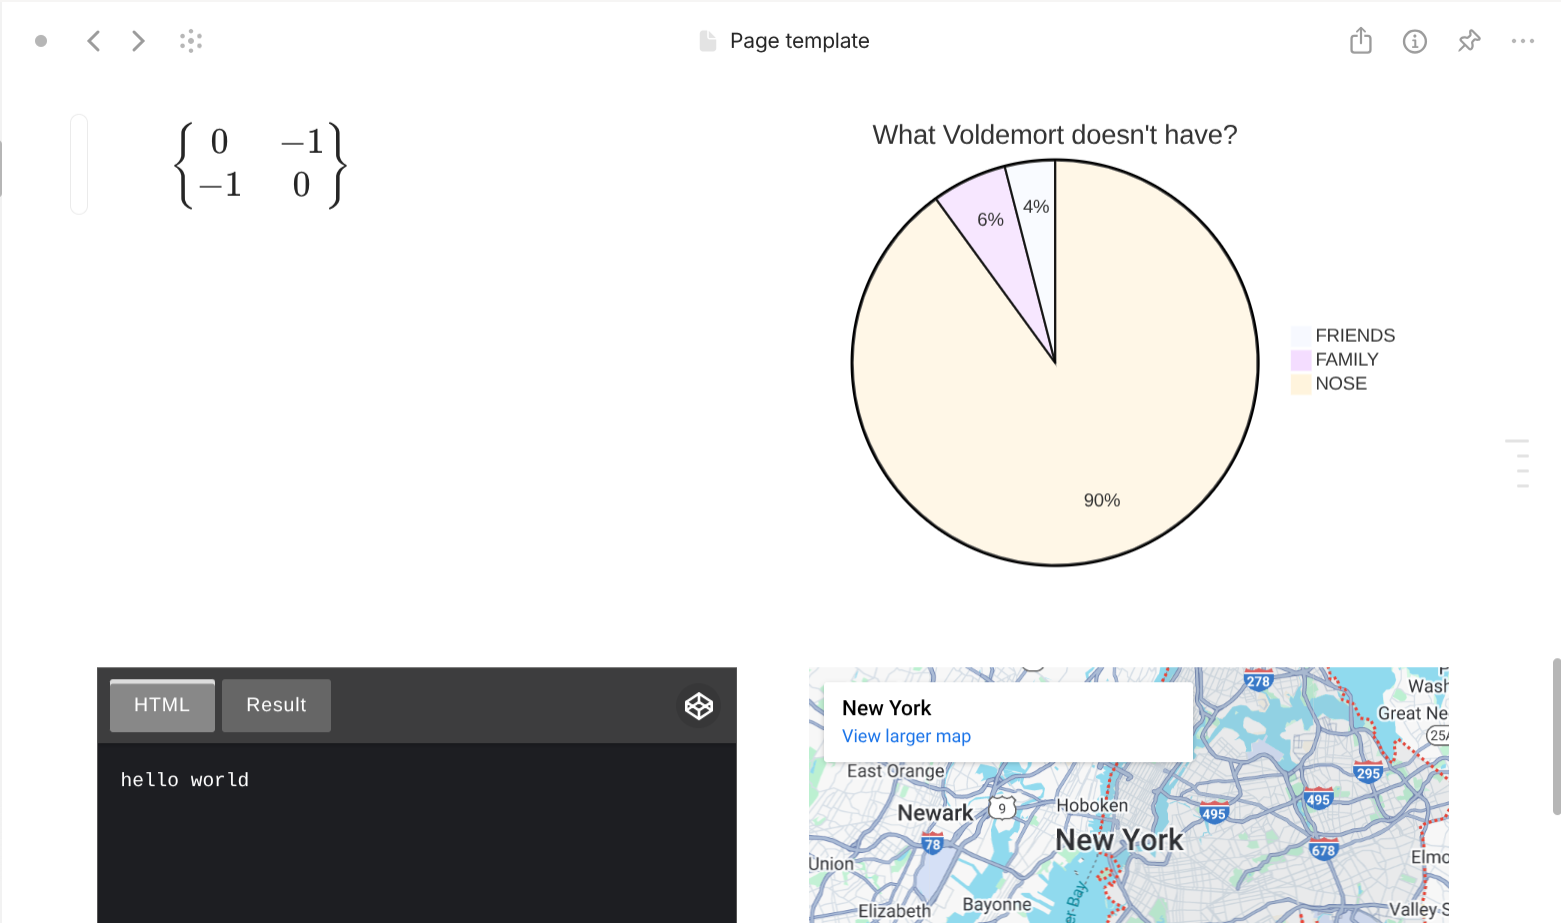Navigate forward with right arrow
Screen dimensions: 1561x923
tap(138, 41)
